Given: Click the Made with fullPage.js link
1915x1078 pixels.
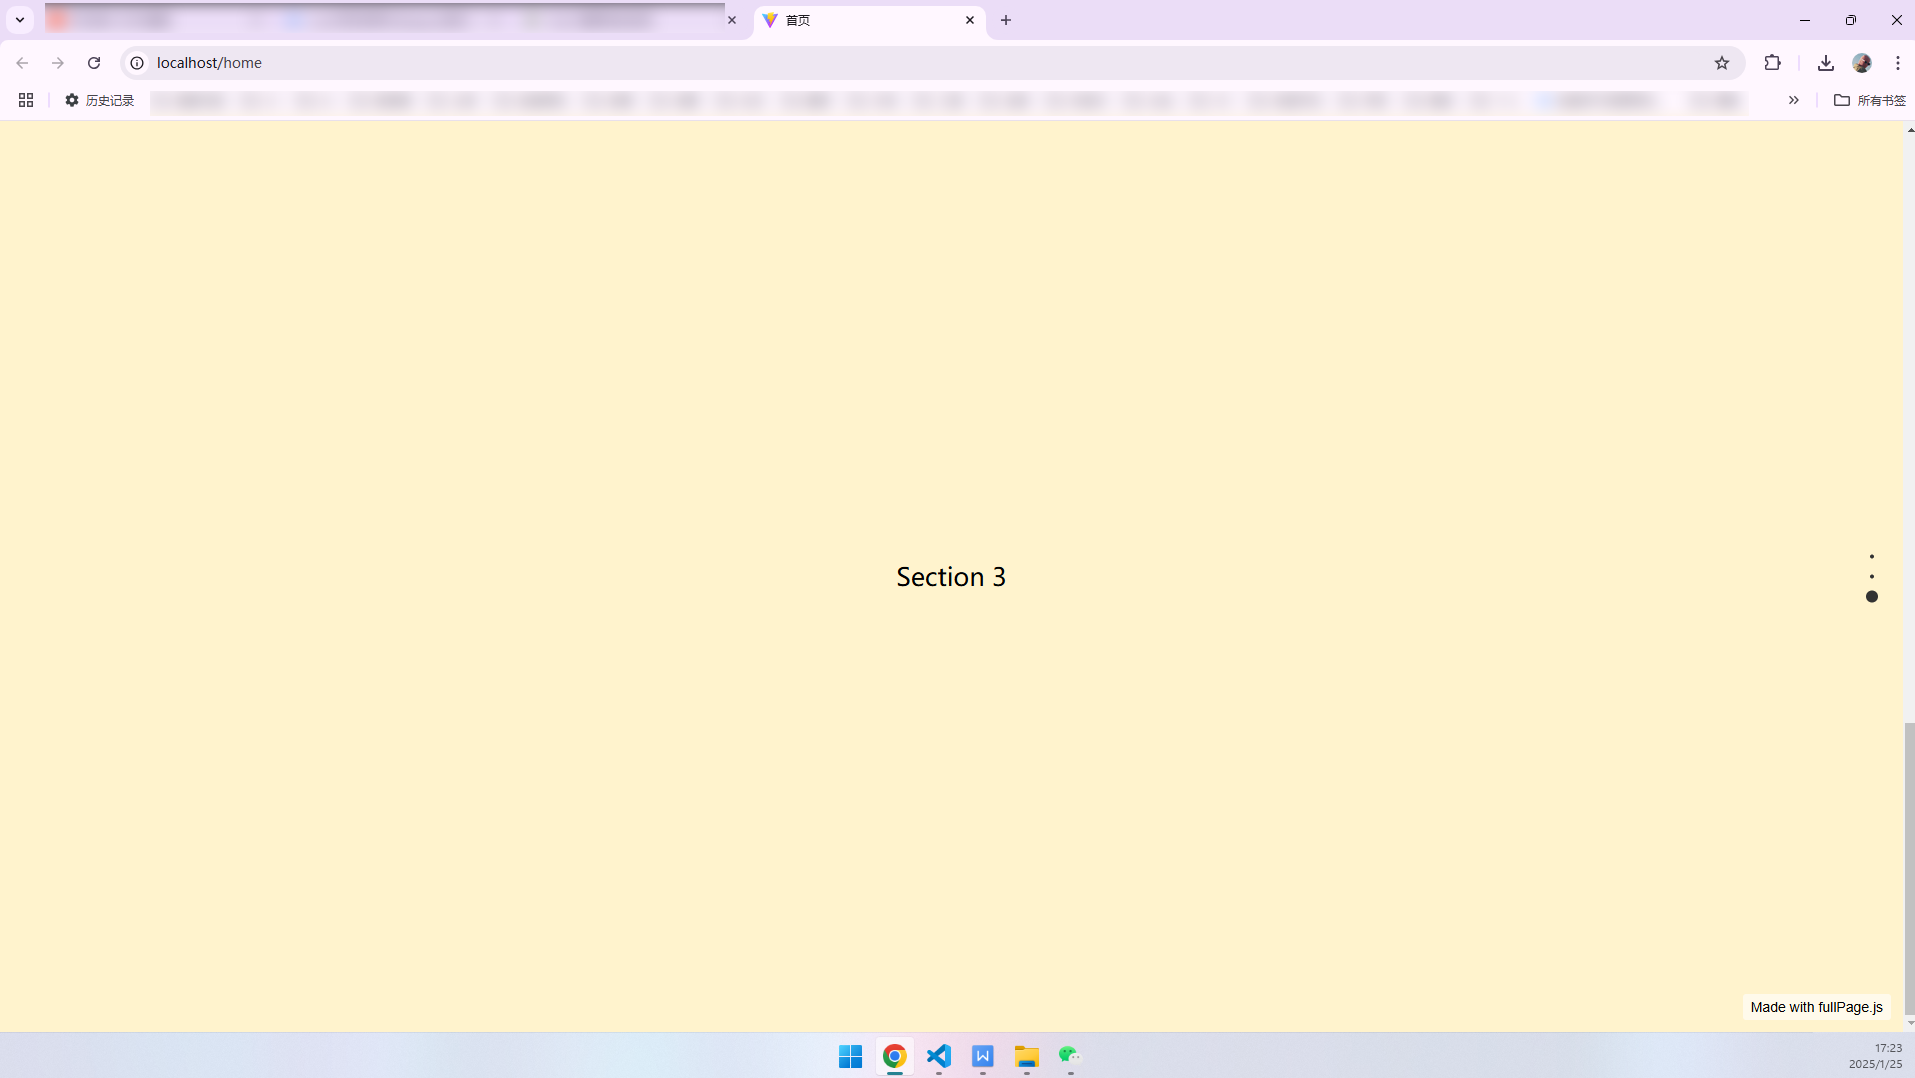Looking at the screenshot, I should (1816, 1007).
